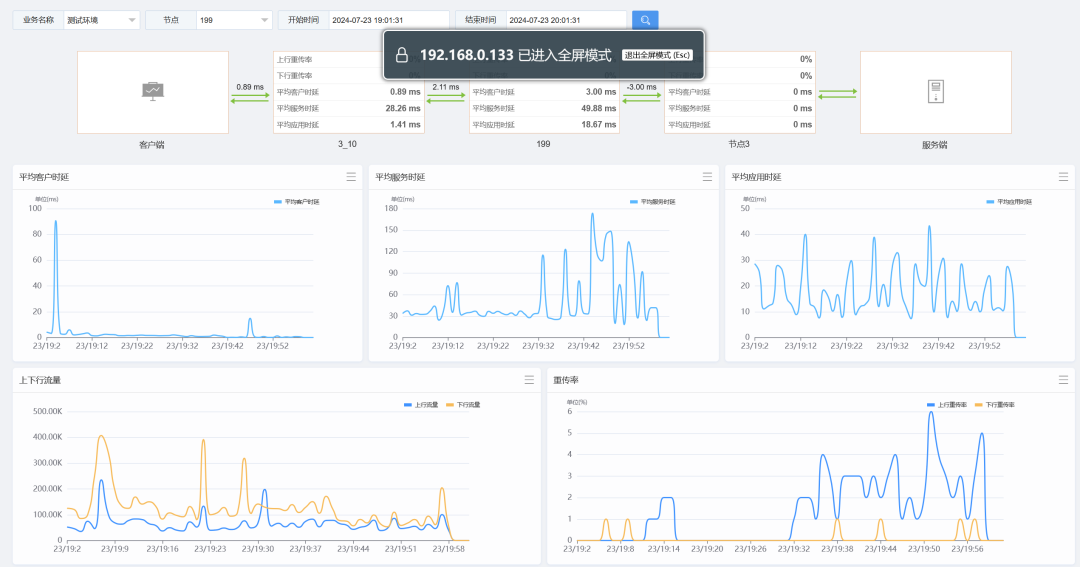Open menu icon of 平均客户时延 chart

pos(351,177)
